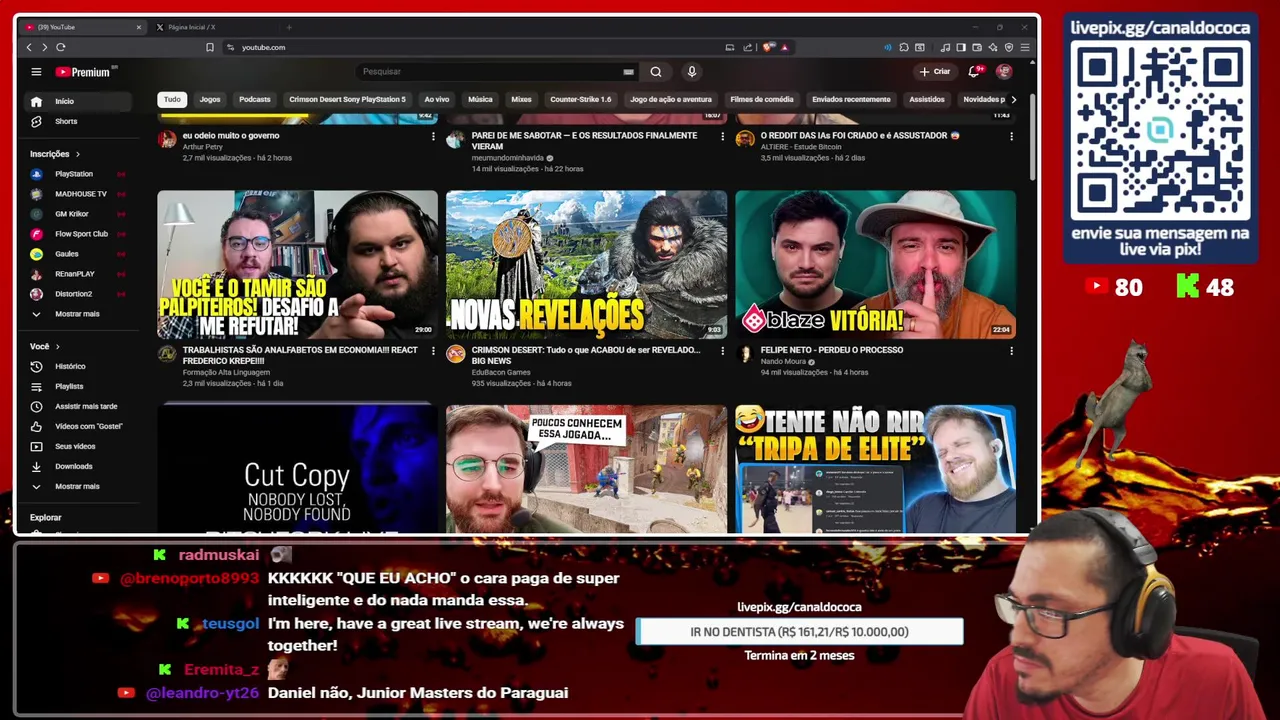Open more options for the REDDIT DAS IAs video
Viewport: 1280px width, 720px height.
point(1011,136)
